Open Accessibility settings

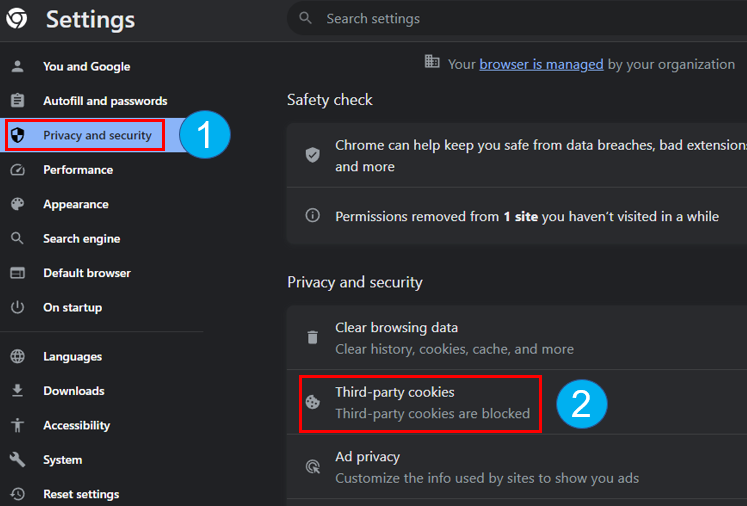77,425
